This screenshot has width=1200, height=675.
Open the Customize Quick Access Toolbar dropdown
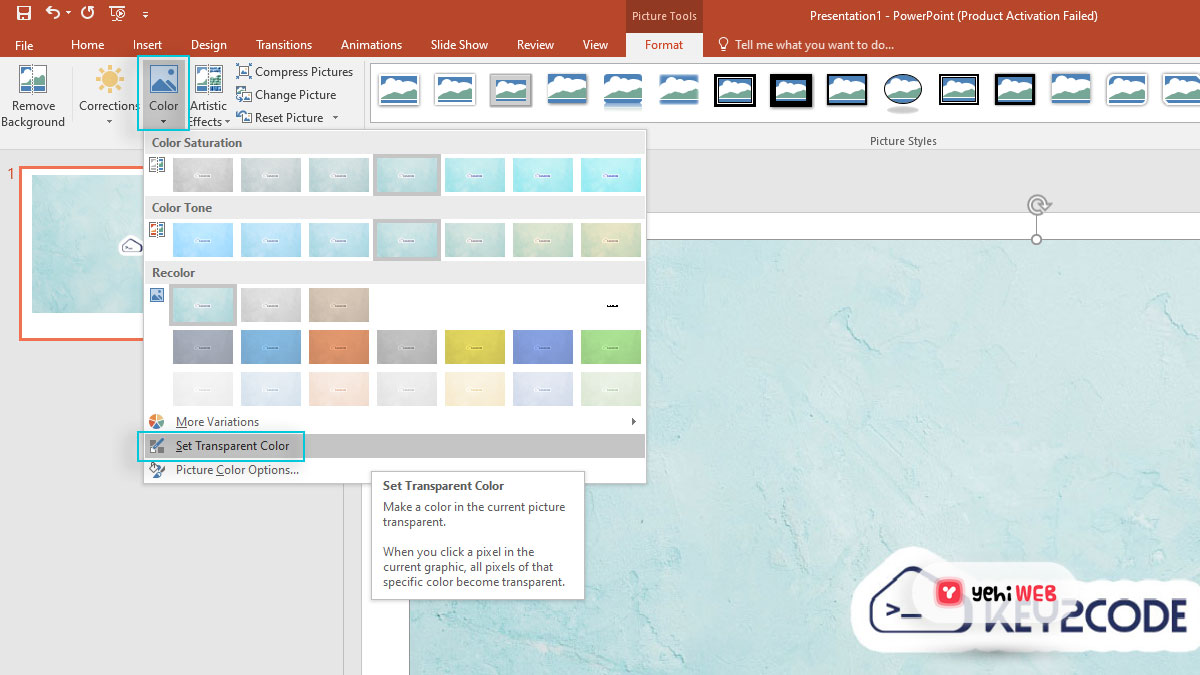coord(144,15)
